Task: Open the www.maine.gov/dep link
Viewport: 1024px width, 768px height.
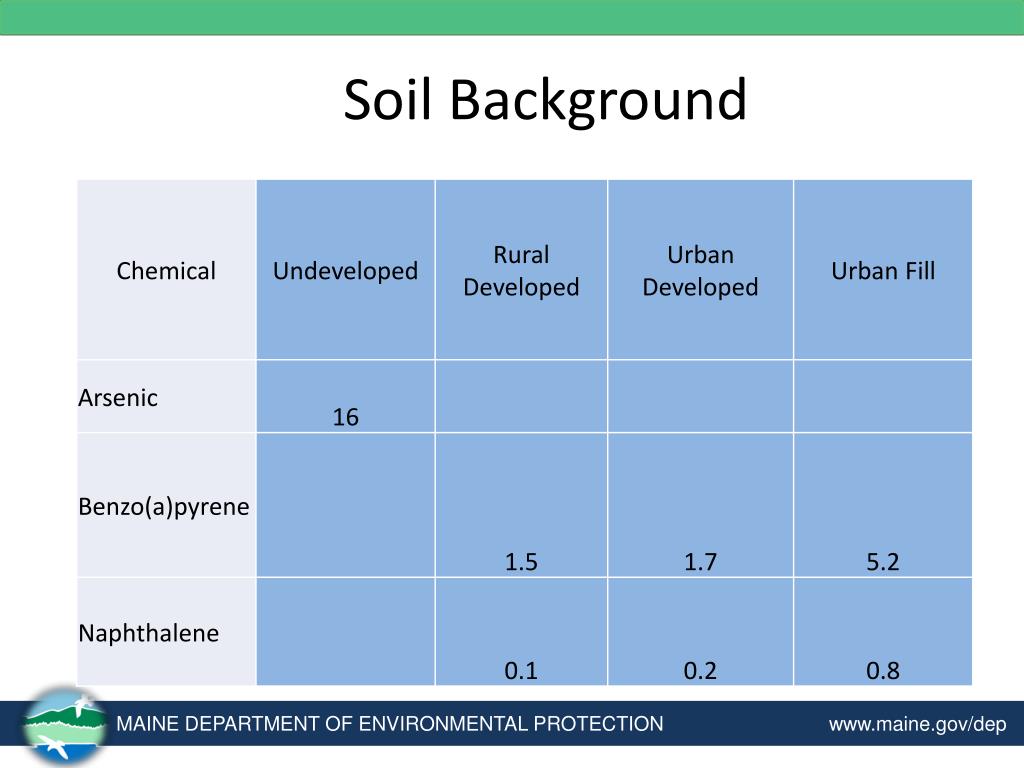Action: click(x=917, y=724)
